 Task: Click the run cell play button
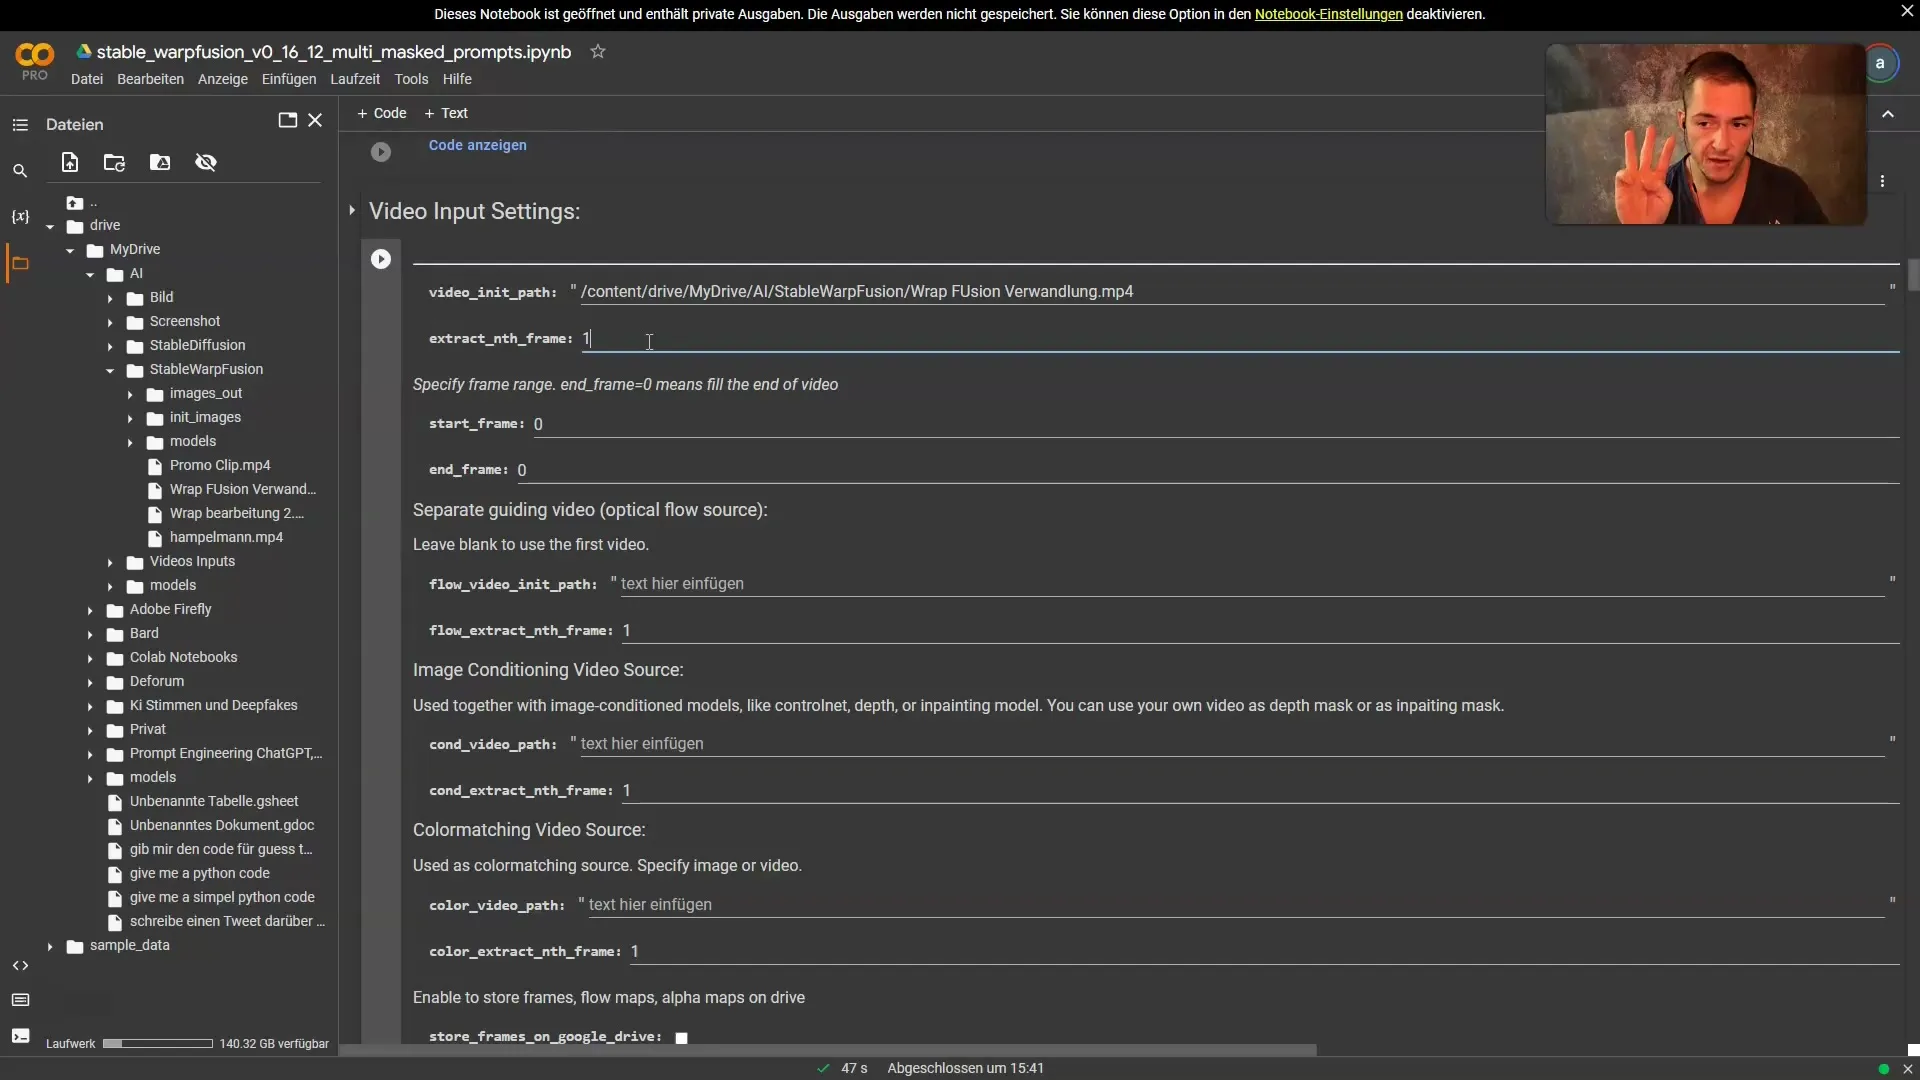[x=381, y=258]
